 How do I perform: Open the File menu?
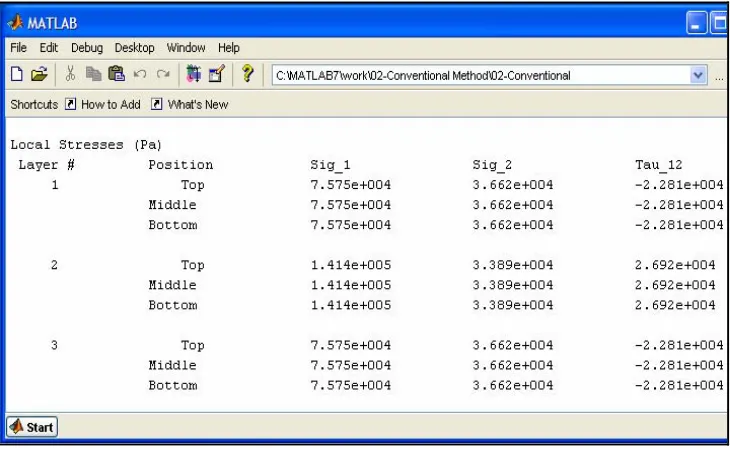point(19,47)
